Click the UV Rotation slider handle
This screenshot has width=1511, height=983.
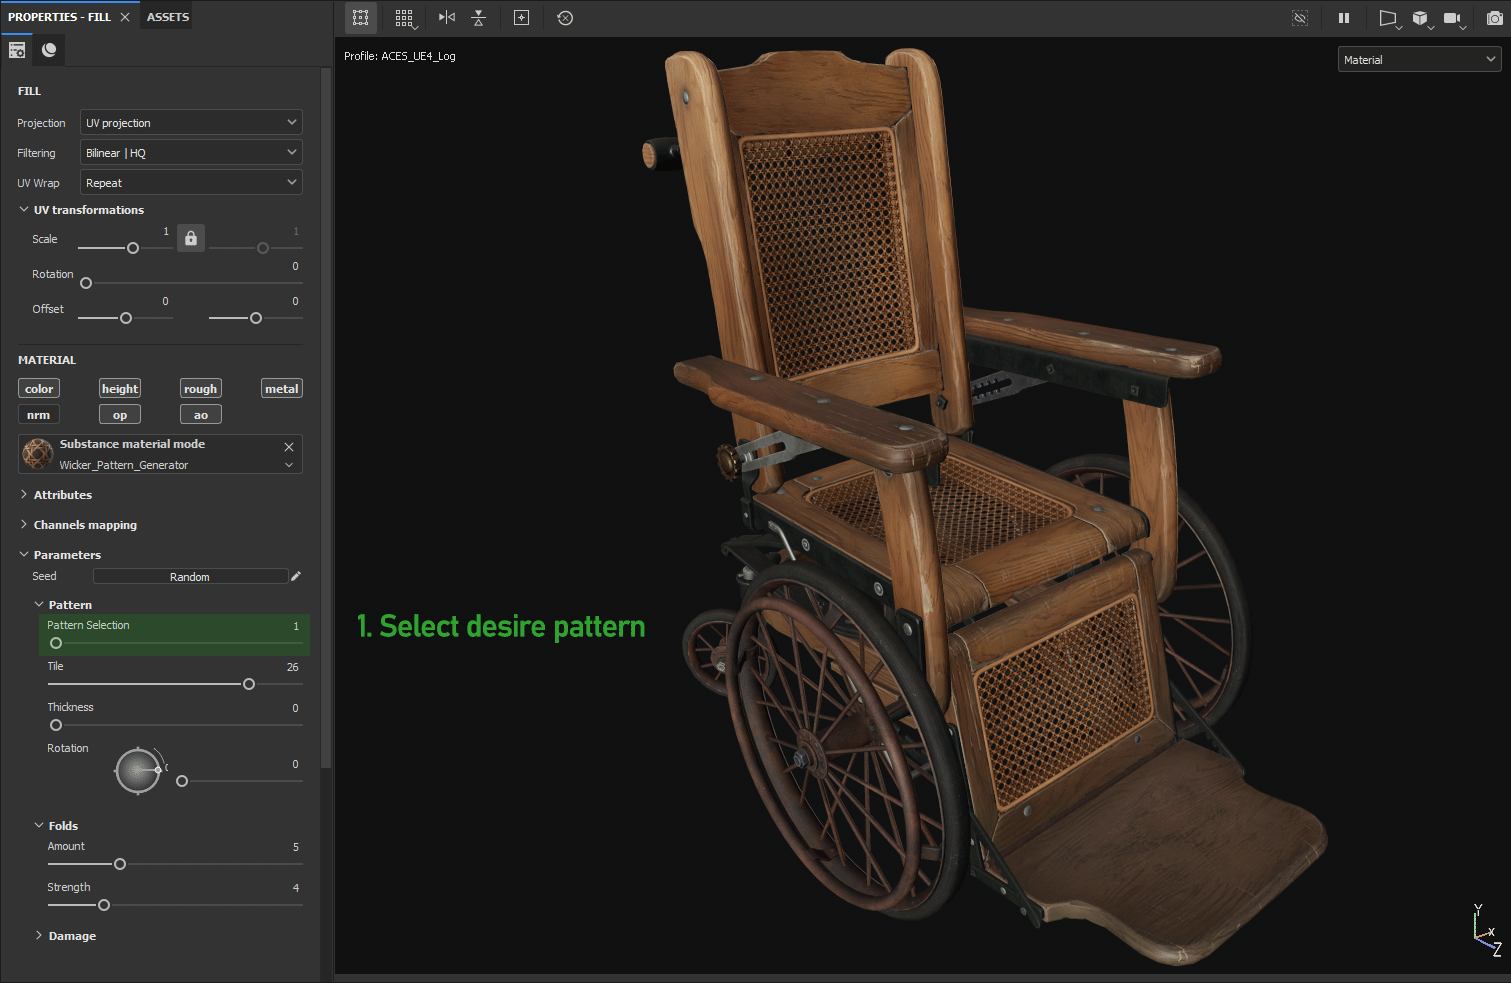tap(86, 283)
